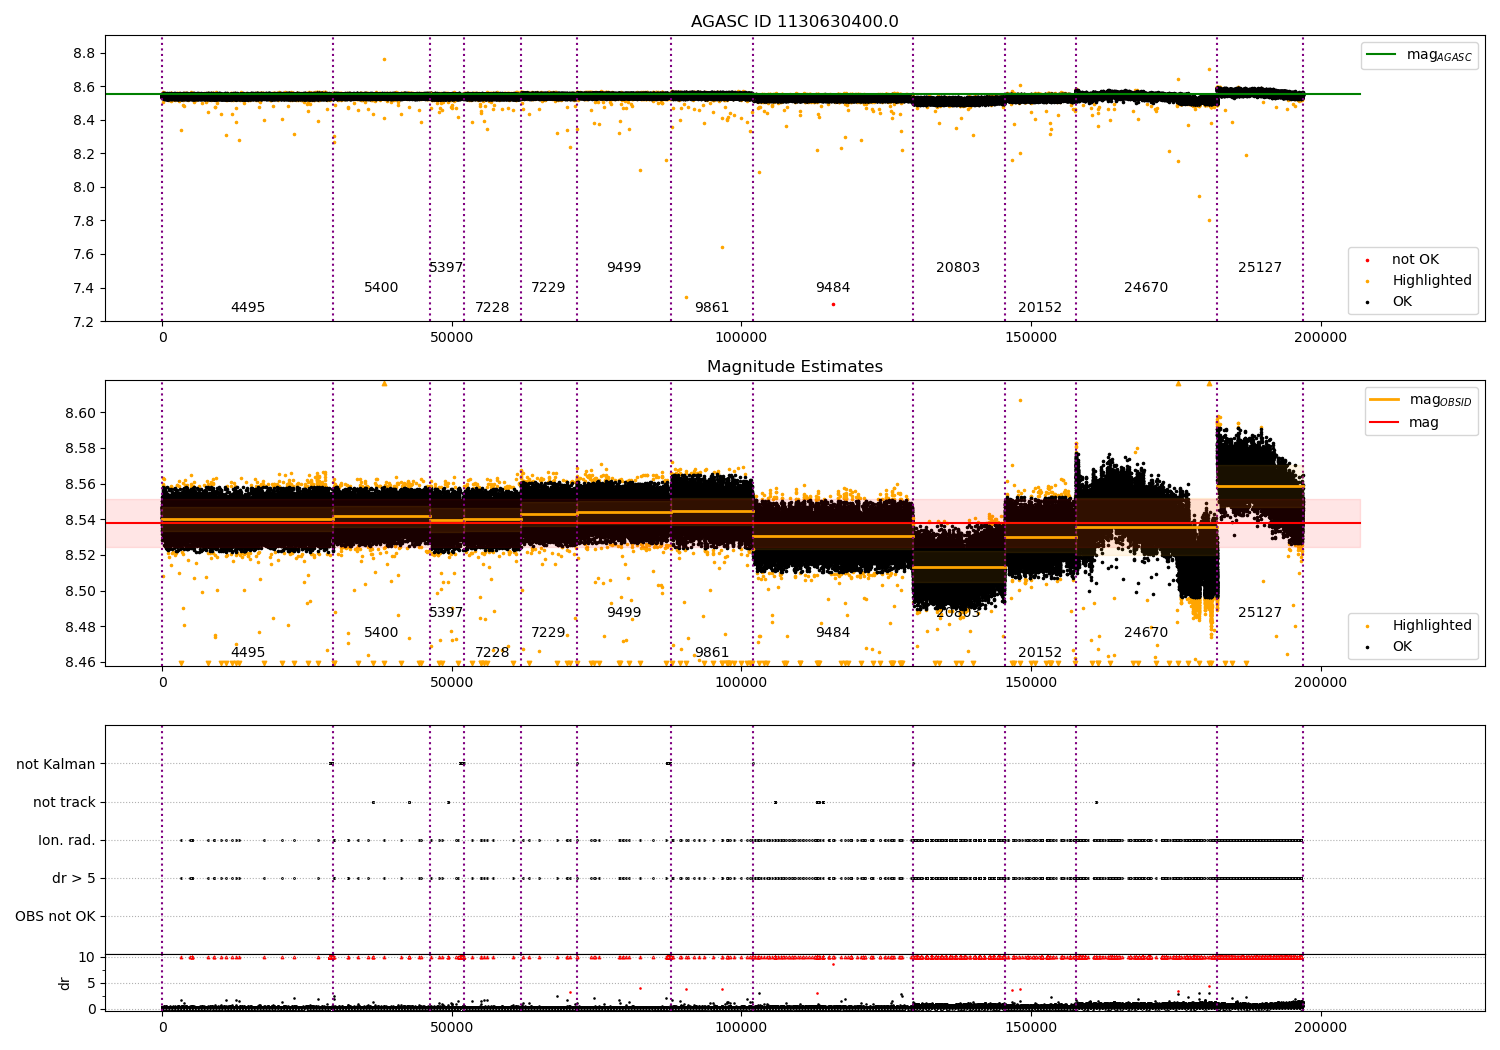This screenshot has width=1500, height=1050.
Task: Click x-axis tick 150000 in the bottom plot
Action: pos(1031,1028)
